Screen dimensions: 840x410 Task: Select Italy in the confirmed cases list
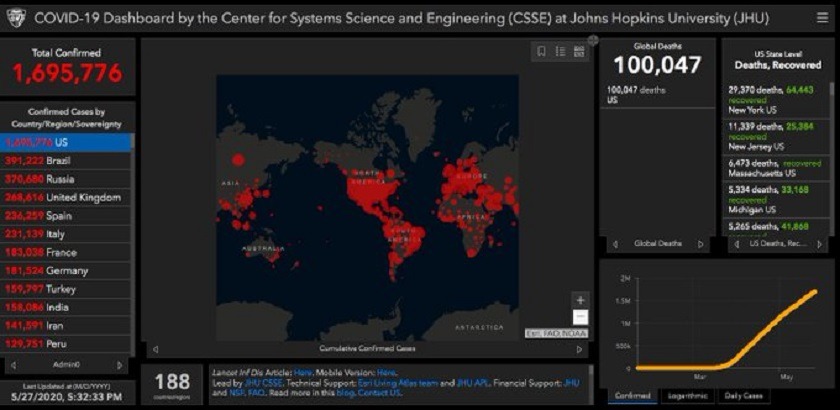(x=66, y=234)
